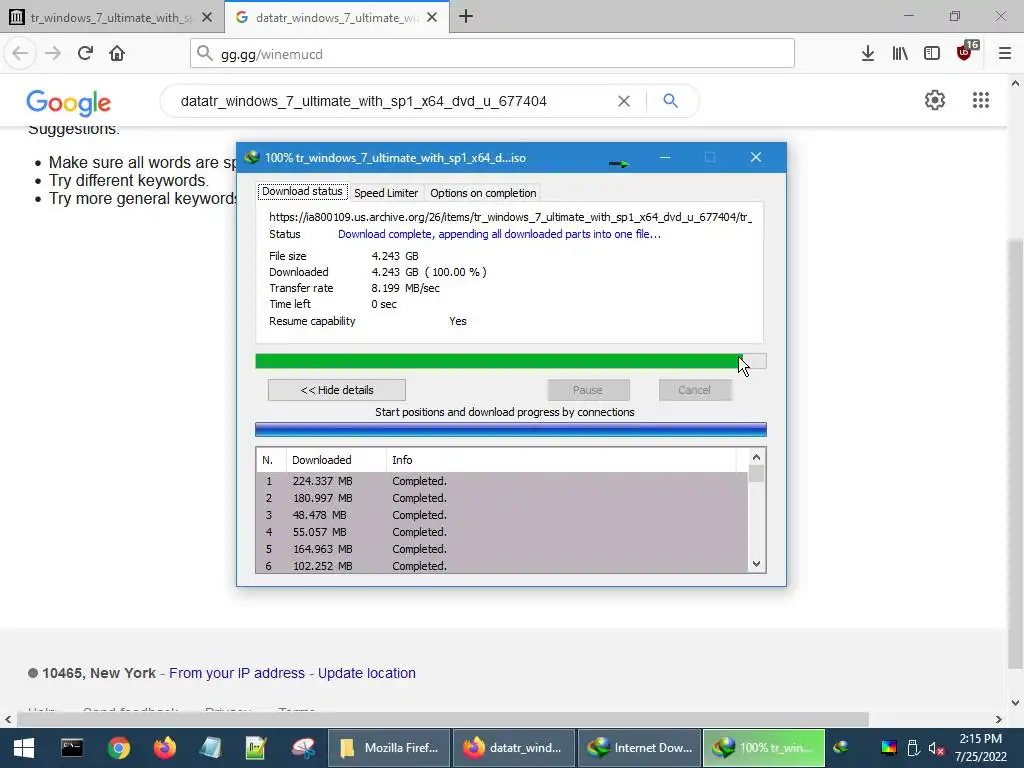Click the Google search magnifier button
The image size is (1024, 768).
tap(670, 101)
